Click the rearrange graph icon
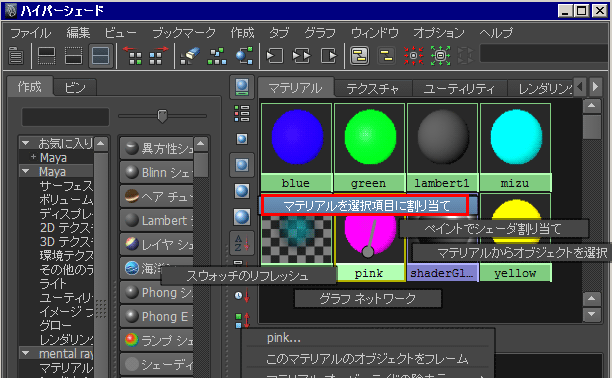The image size is (612, 378). tap(217, 56)
